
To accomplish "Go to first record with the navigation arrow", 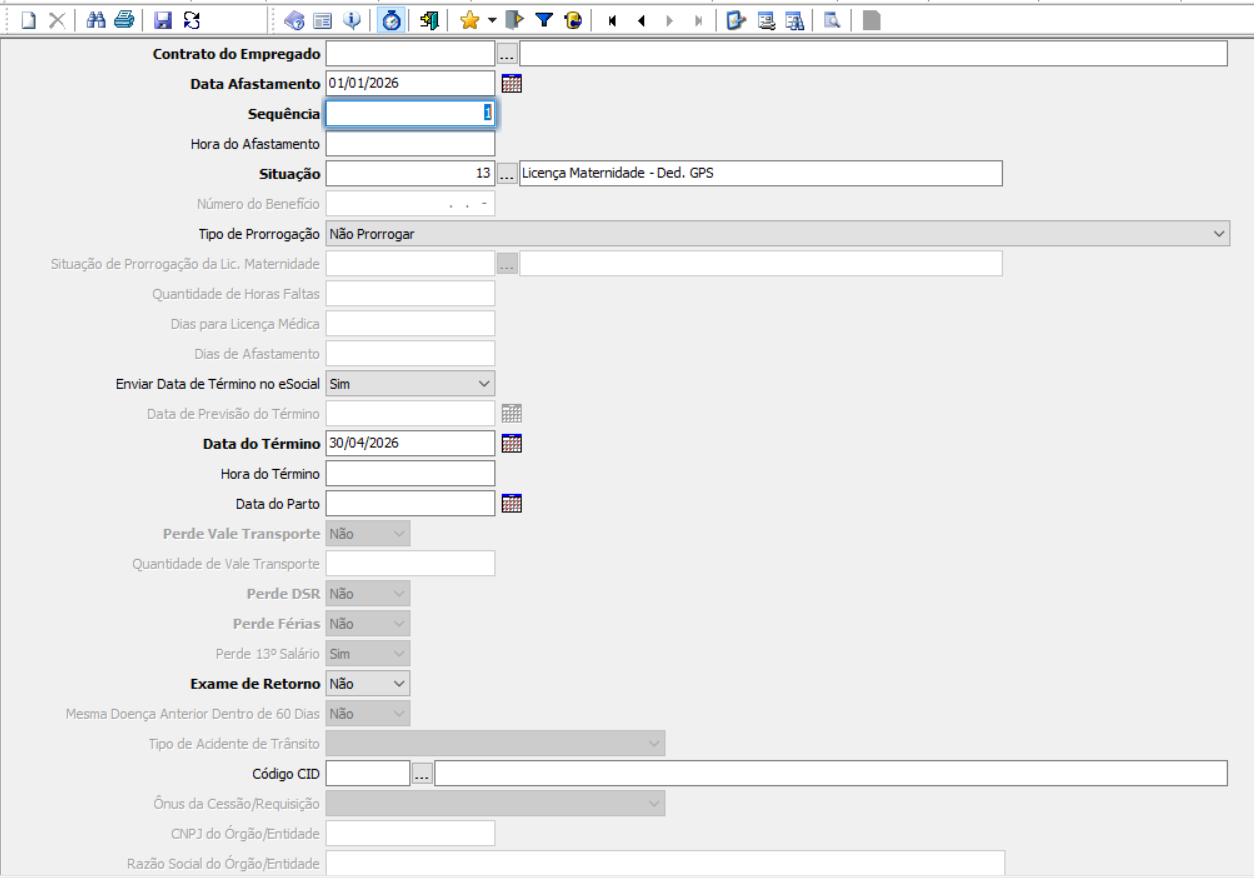I will (612, 20).
